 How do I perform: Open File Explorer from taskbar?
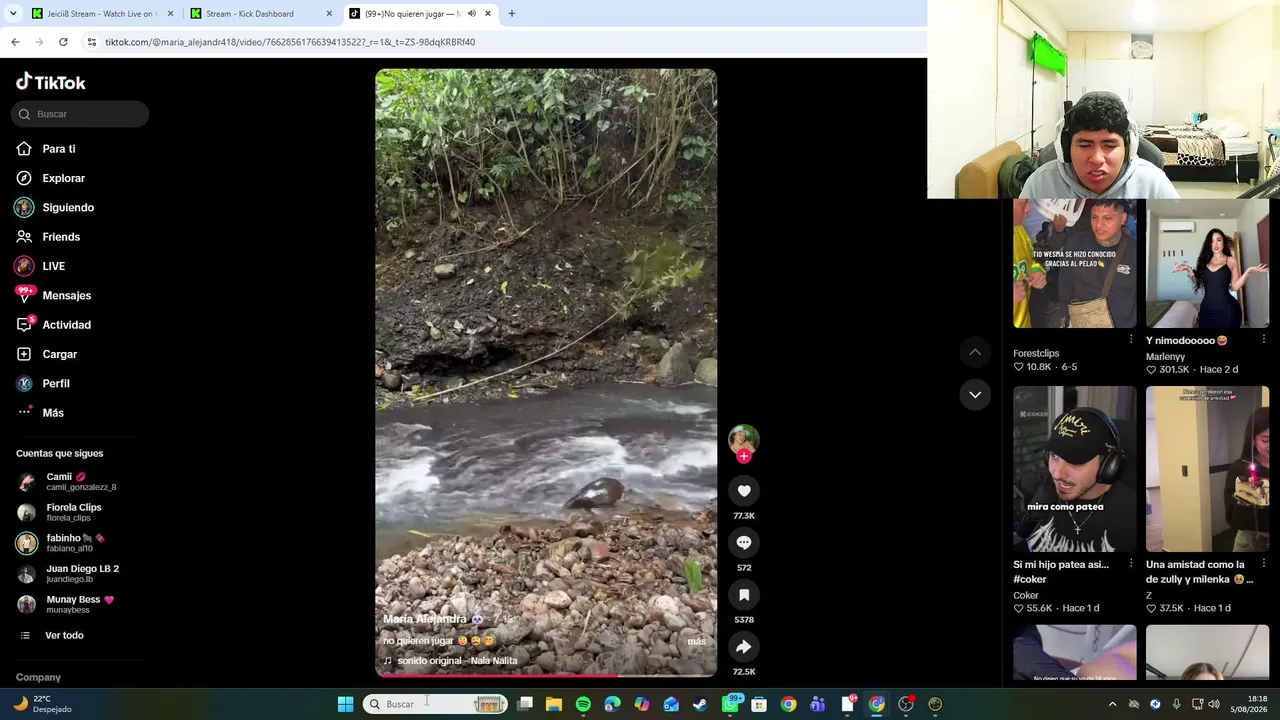click(x=554, y=704)
